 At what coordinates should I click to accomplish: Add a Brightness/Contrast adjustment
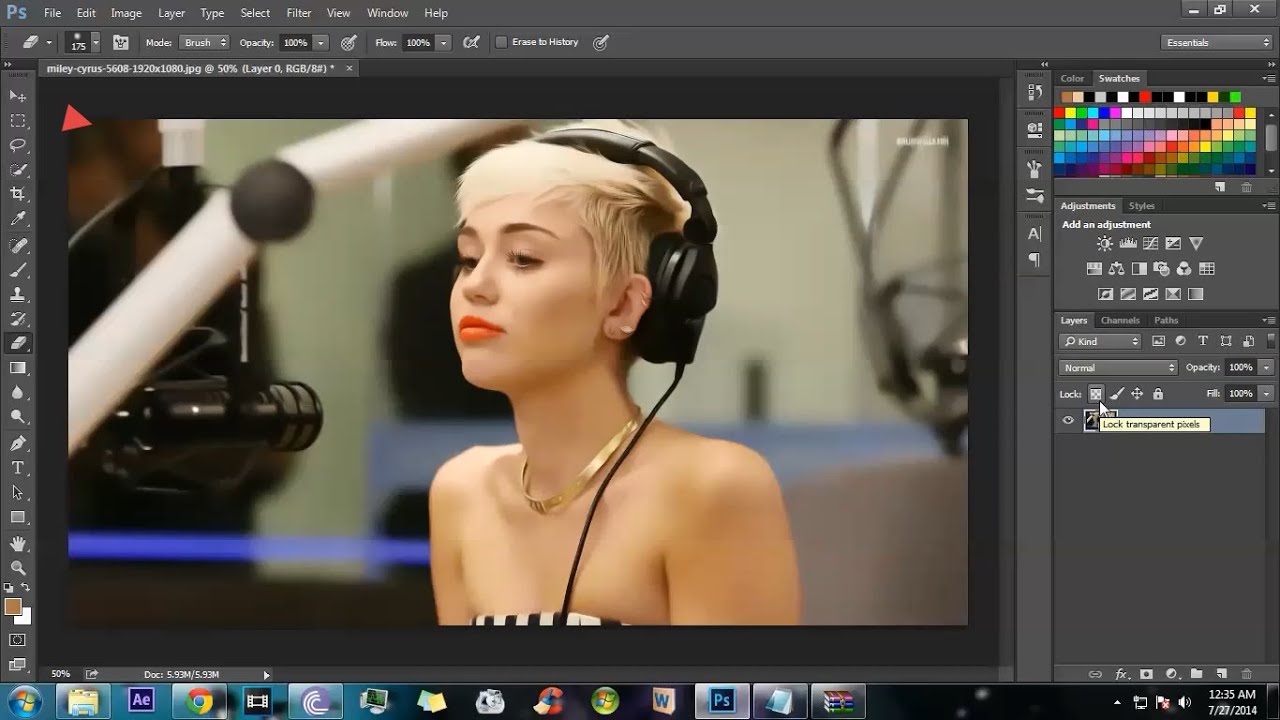tap(1104, 243)
